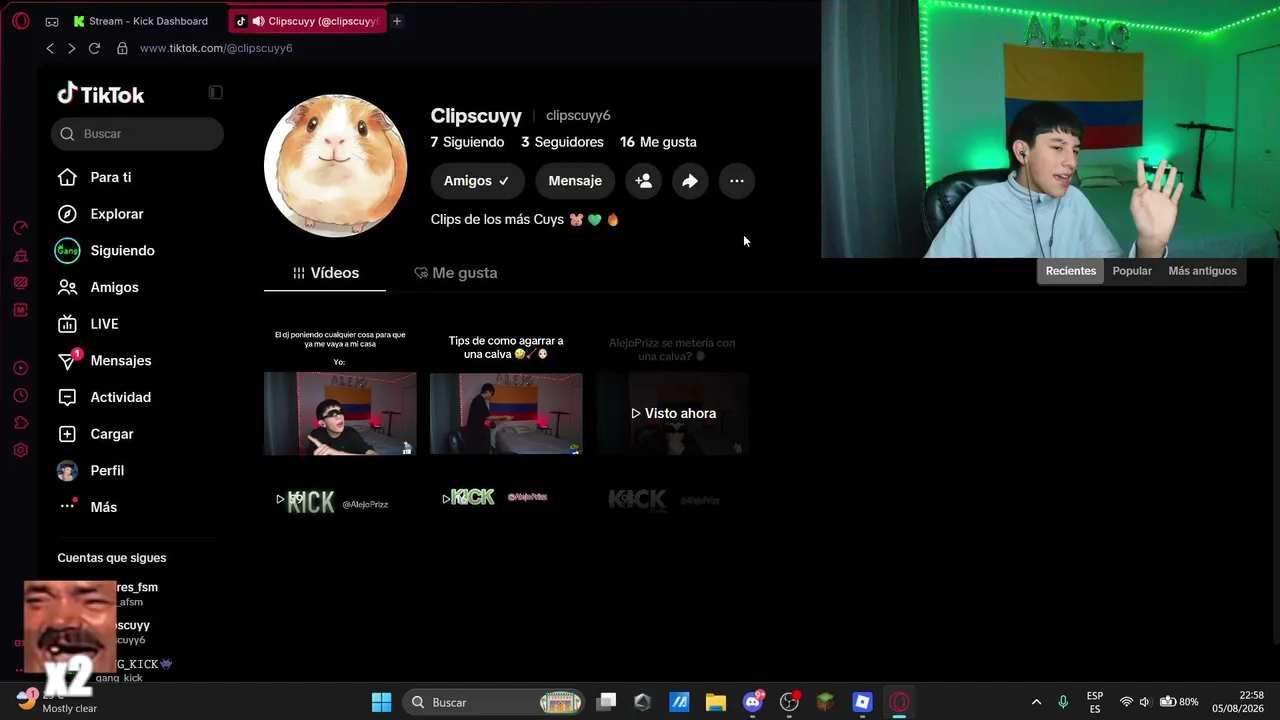Open Opera sidebar player icon
The height and width of the screenshot is (720, 1280).
pos(20,368)
